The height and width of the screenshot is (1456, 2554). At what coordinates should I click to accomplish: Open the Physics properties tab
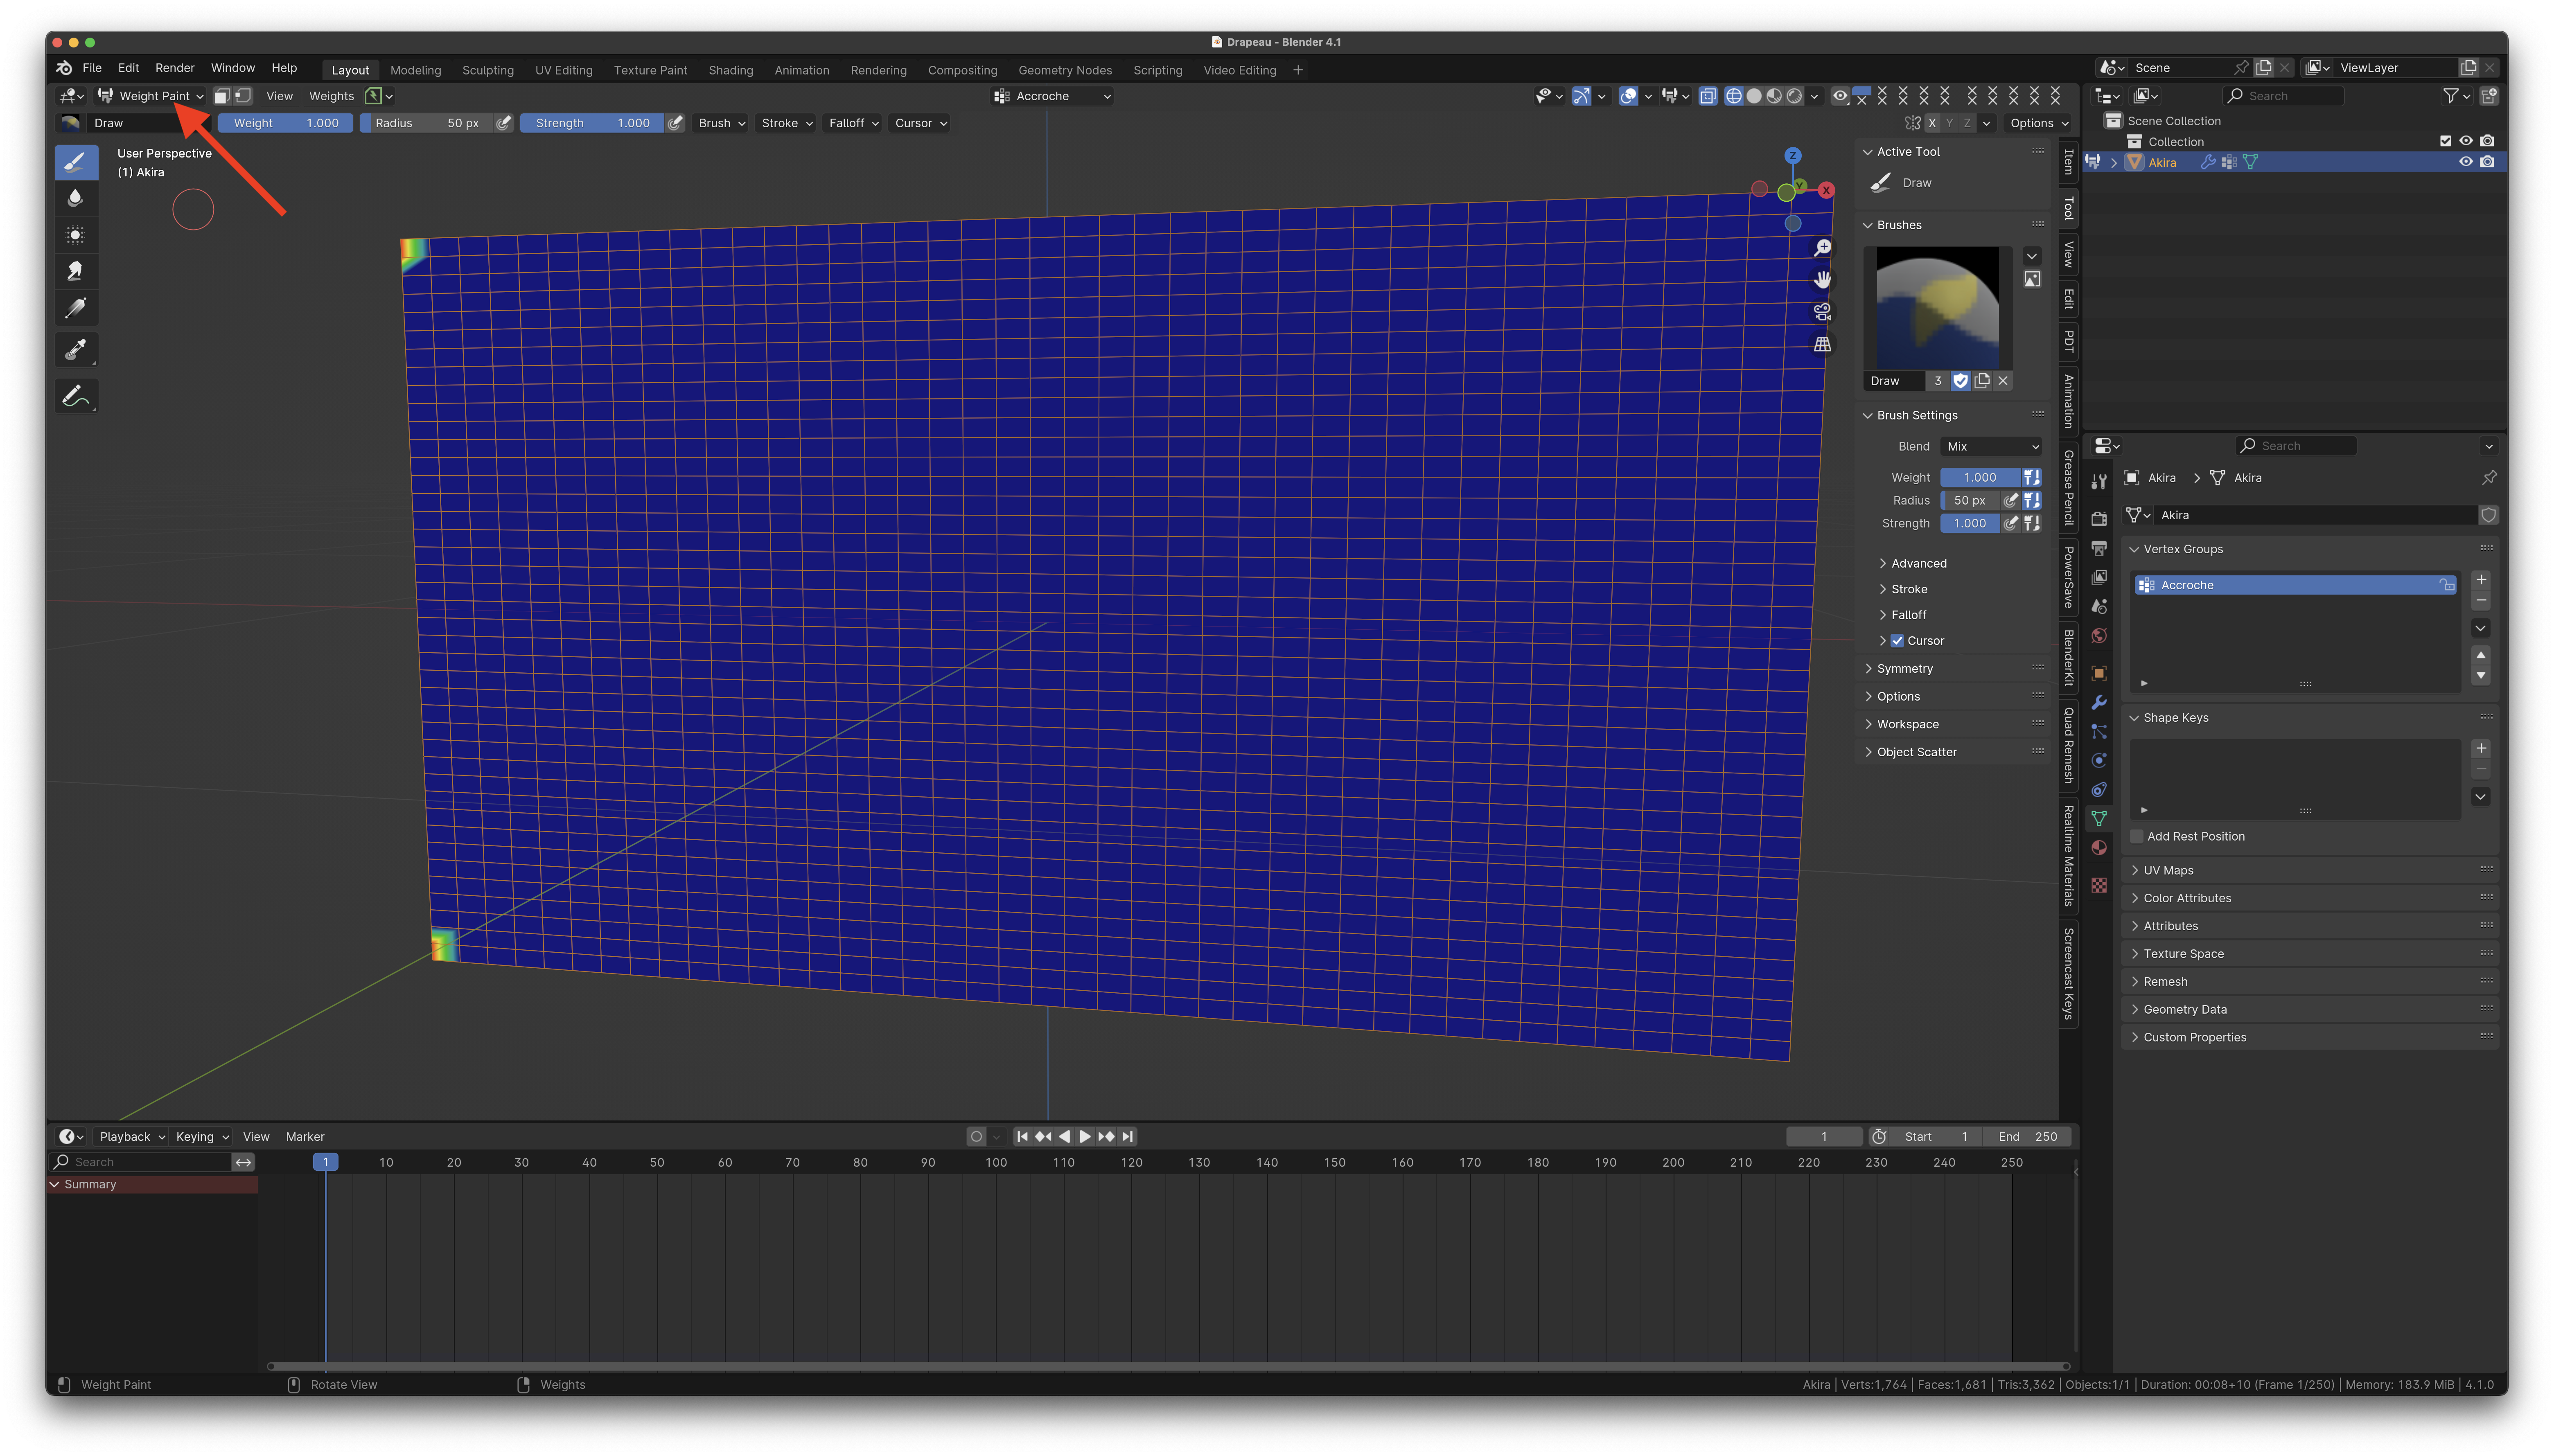click(2099, 761)
